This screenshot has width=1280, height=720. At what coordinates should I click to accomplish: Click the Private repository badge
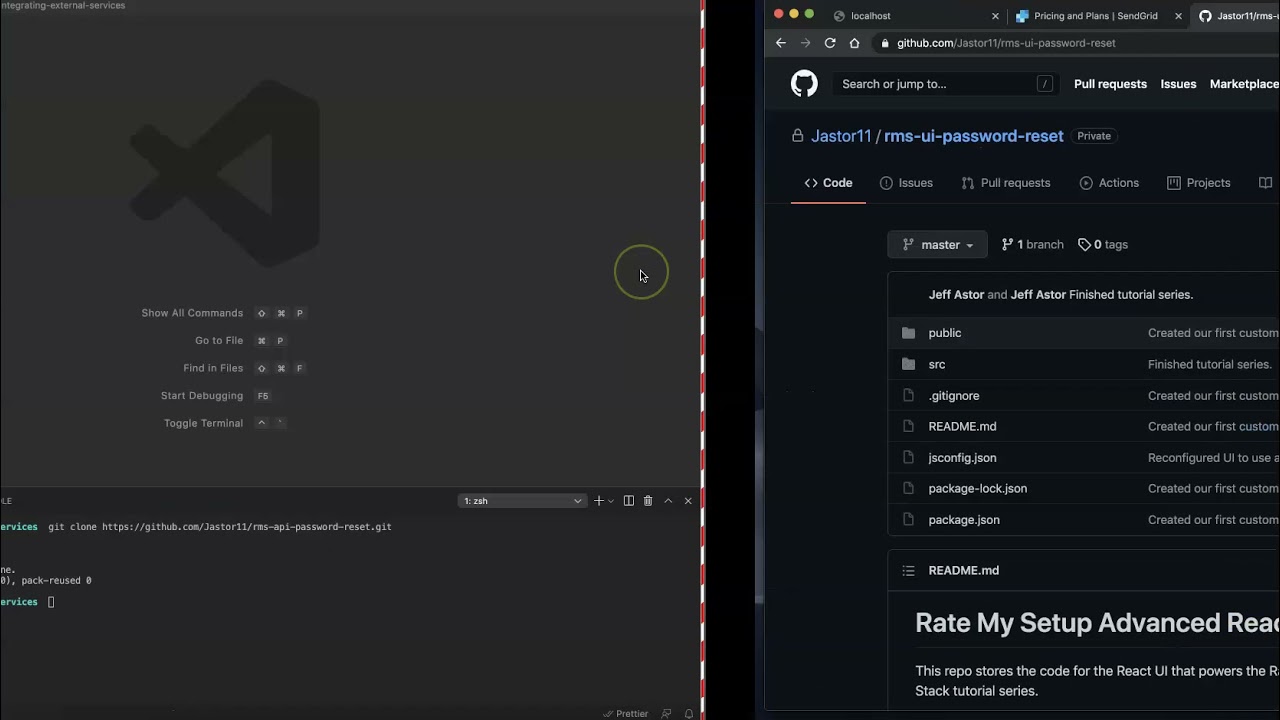pyautogui.click(x=1094, y=136)
